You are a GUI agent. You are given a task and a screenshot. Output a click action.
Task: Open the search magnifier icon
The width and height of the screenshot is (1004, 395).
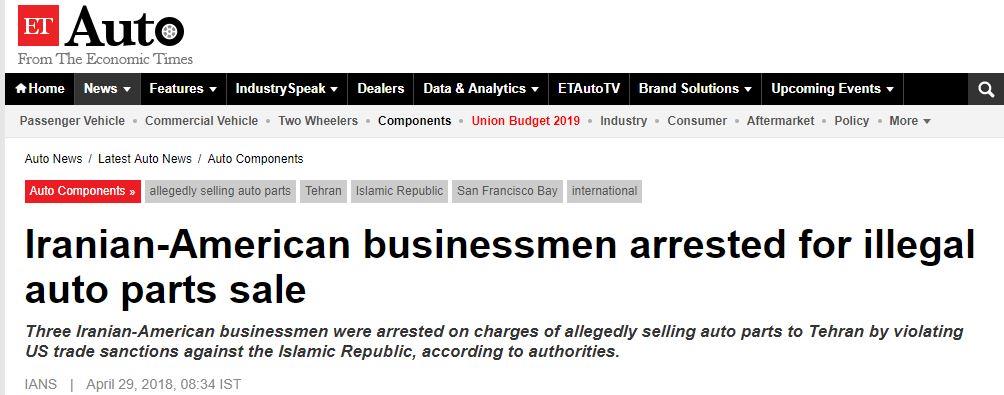986,90
